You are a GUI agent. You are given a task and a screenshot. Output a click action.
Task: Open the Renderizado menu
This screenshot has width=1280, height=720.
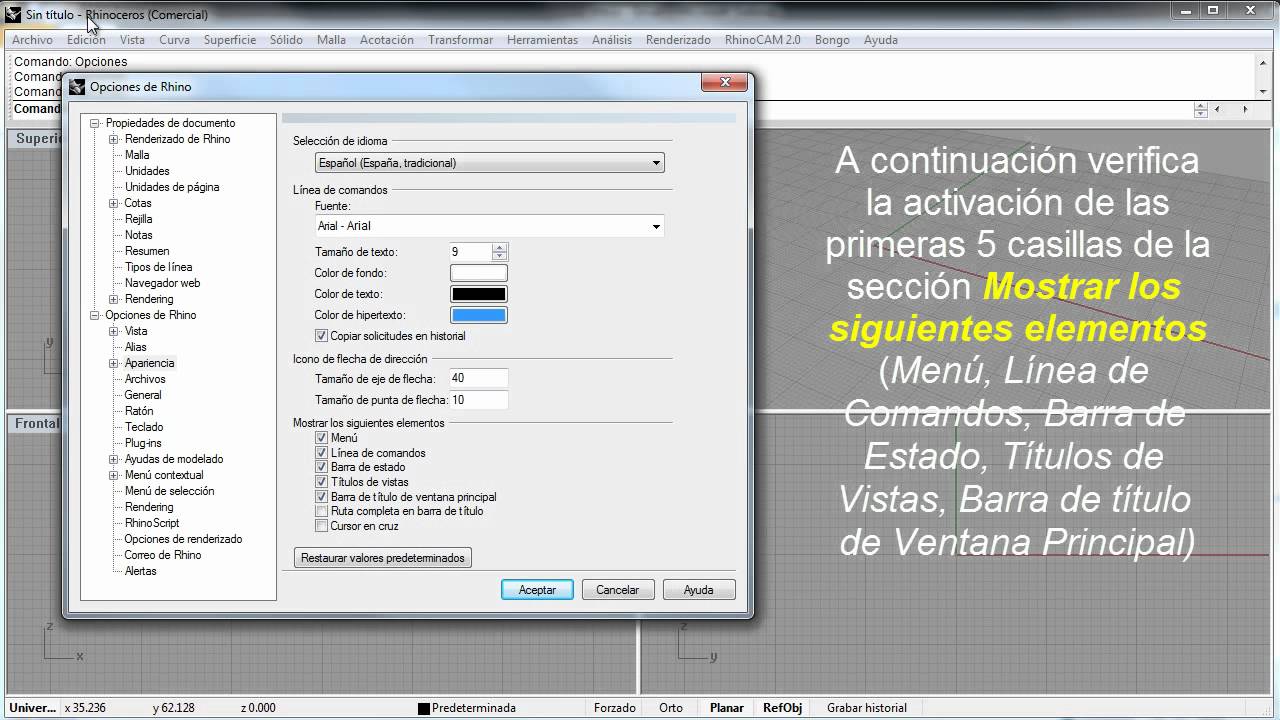click(678, 40)
